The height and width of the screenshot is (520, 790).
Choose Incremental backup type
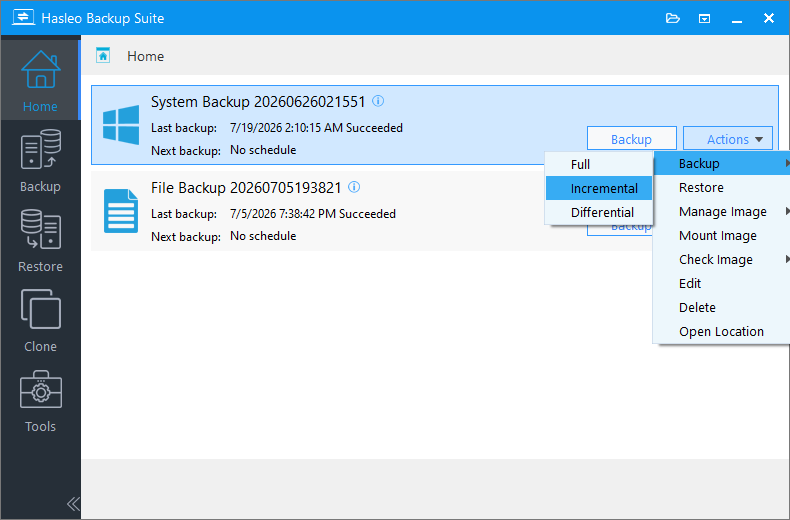(599, 188)
